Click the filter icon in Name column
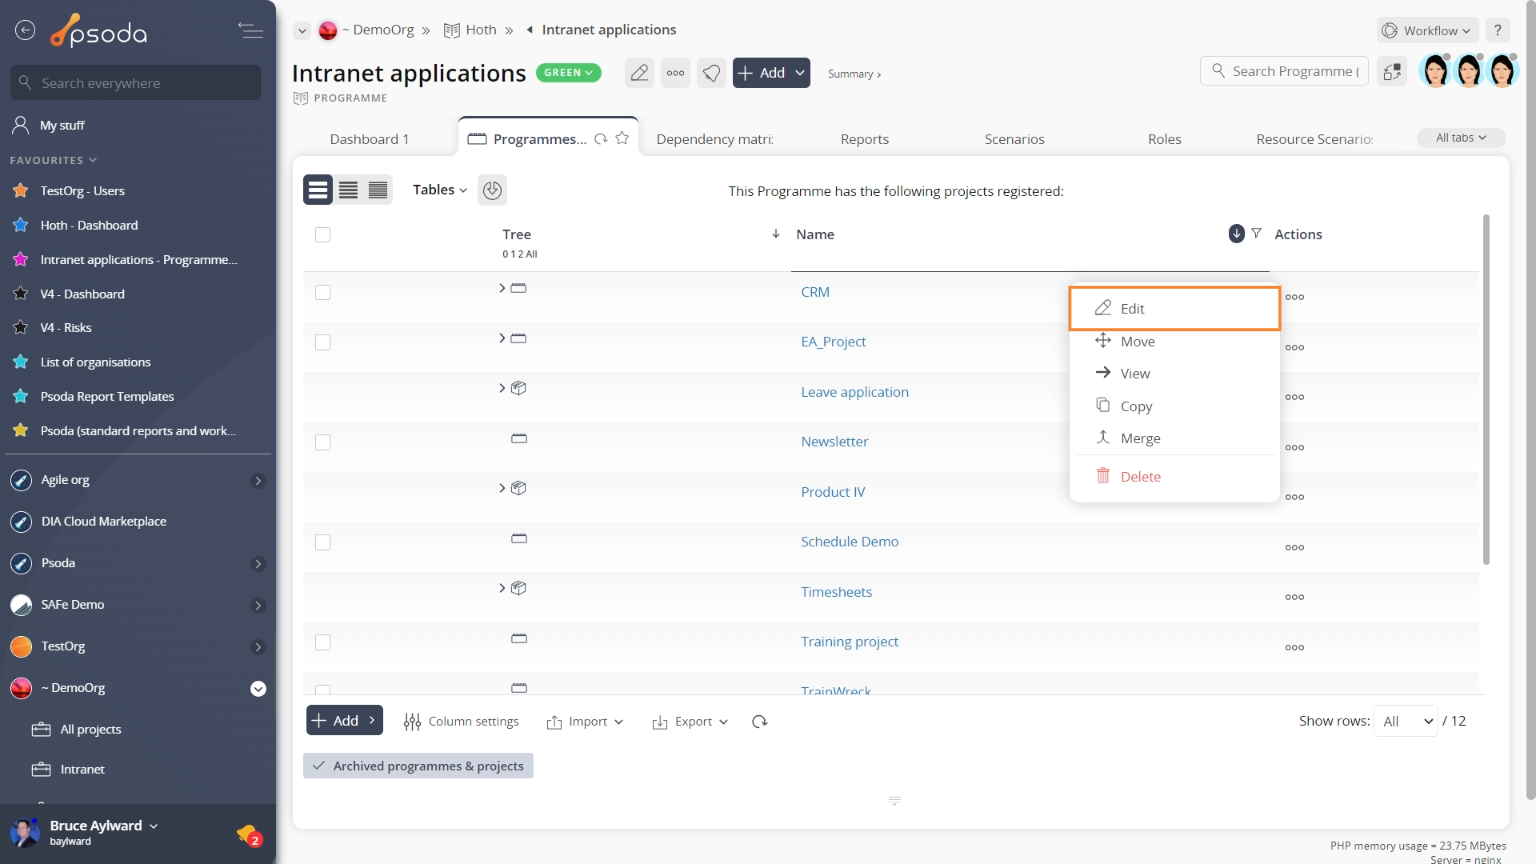 pyautogui.click(x=1256, y=233)
